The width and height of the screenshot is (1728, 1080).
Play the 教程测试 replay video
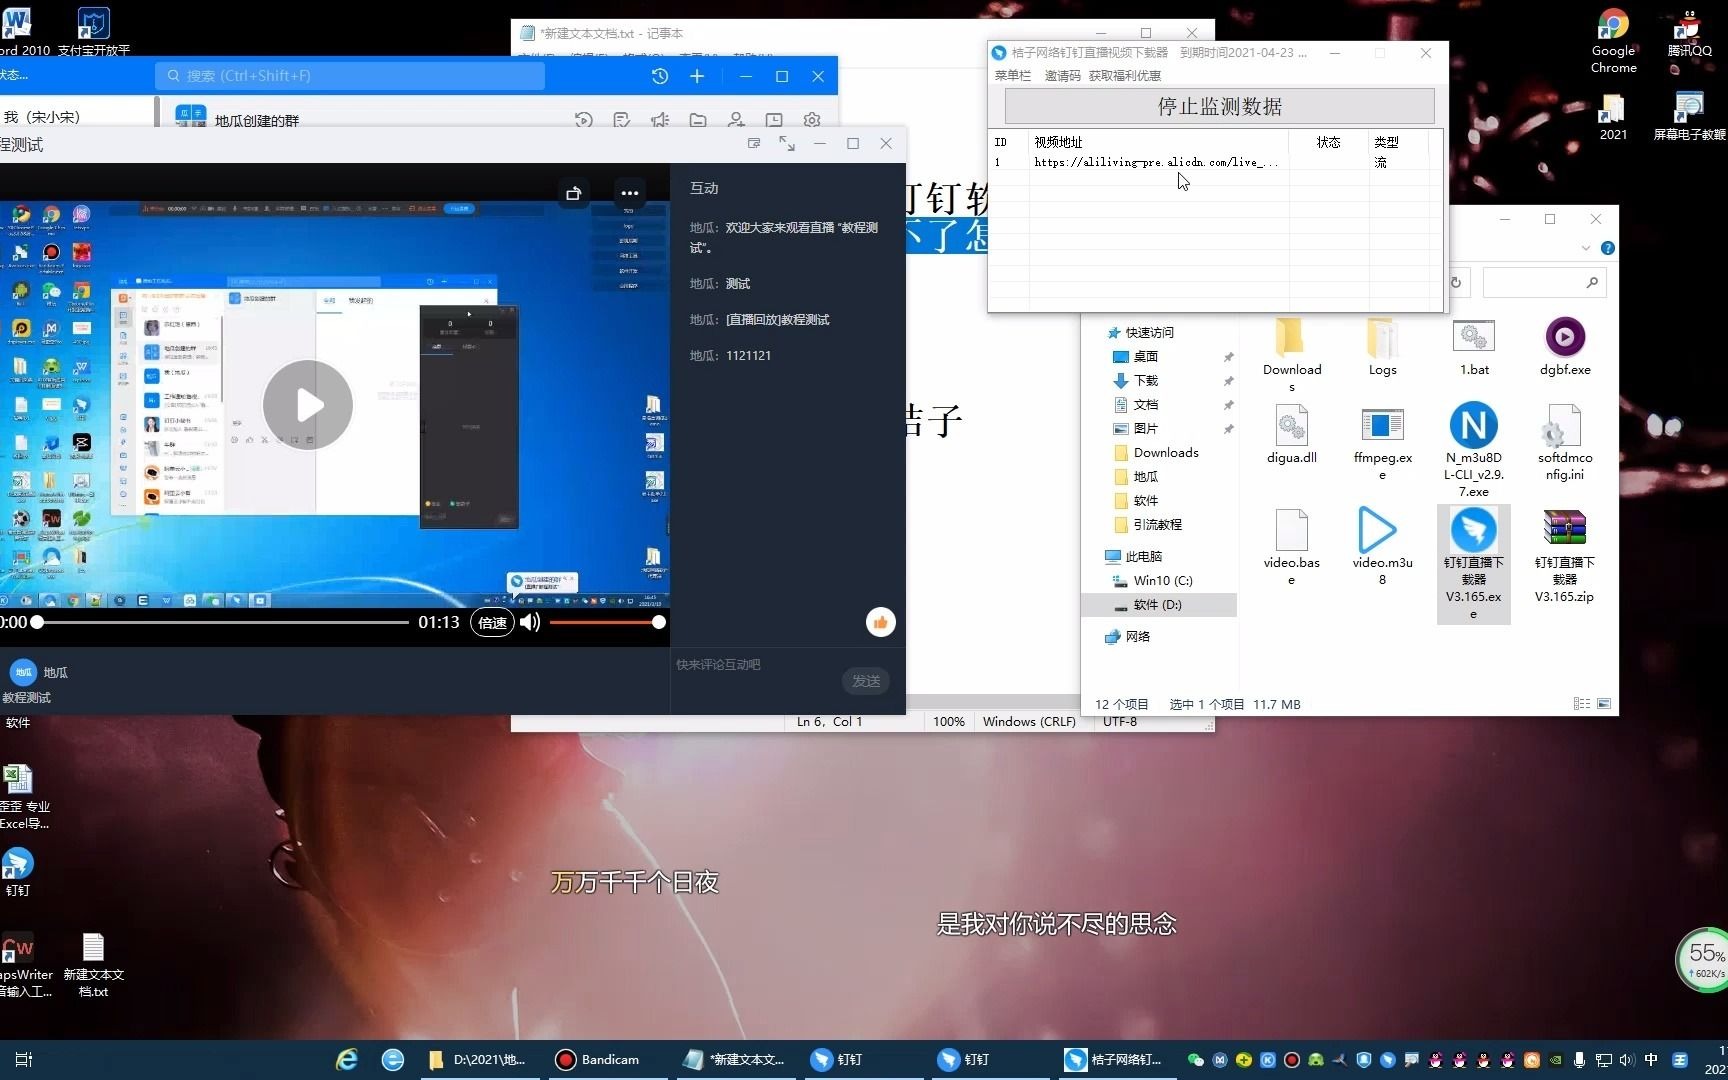(x=308, y=405)
